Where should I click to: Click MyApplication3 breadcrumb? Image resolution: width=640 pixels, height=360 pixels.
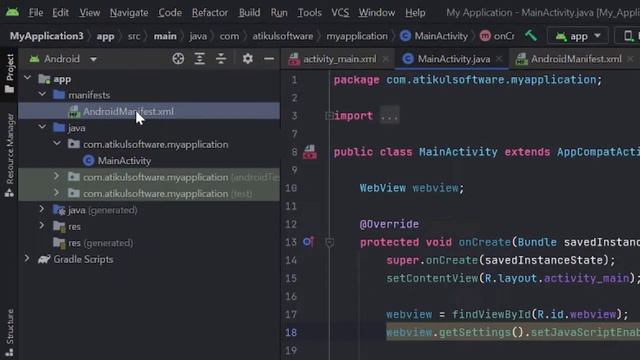click(47, 36)
